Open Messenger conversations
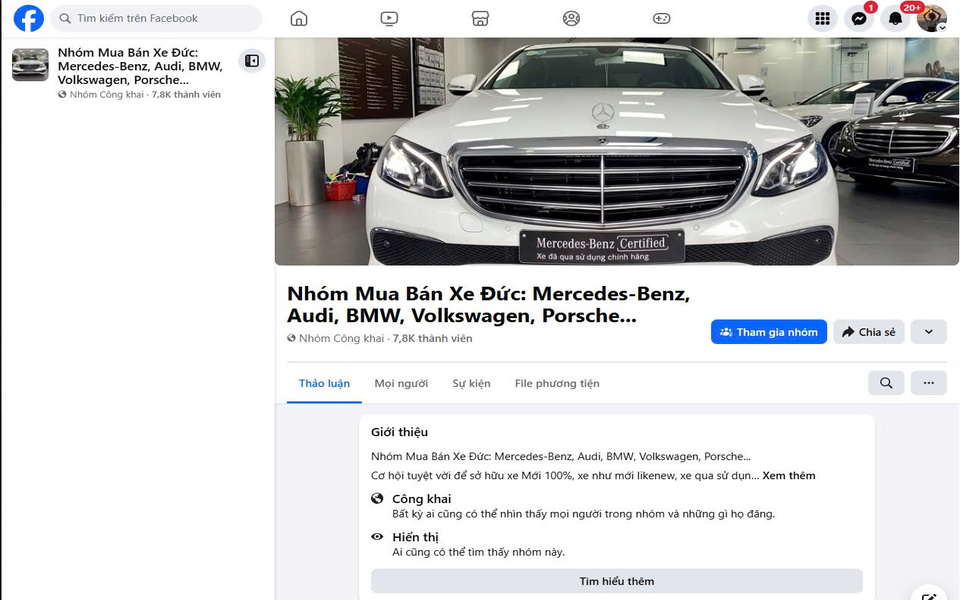The height and width of the screenshot is (600, 960). [858, 18]
